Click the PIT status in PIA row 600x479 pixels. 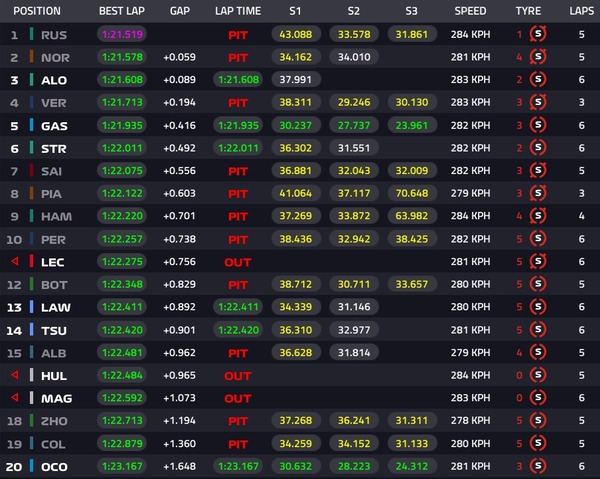tap(238, 194)
